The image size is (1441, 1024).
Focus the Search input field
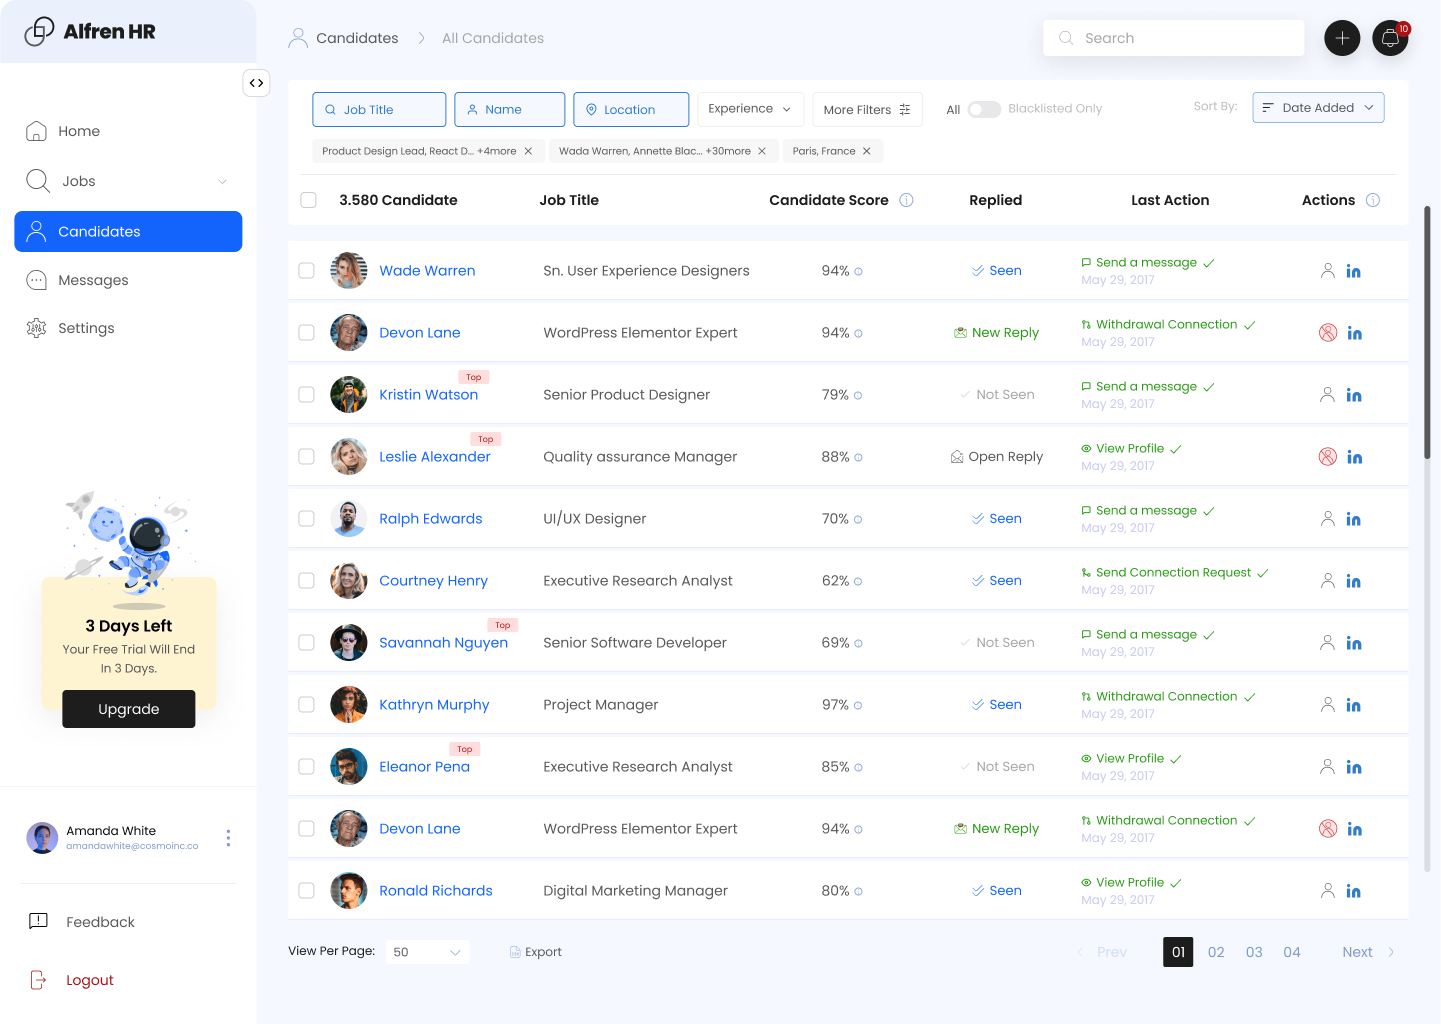(1174, 38)
